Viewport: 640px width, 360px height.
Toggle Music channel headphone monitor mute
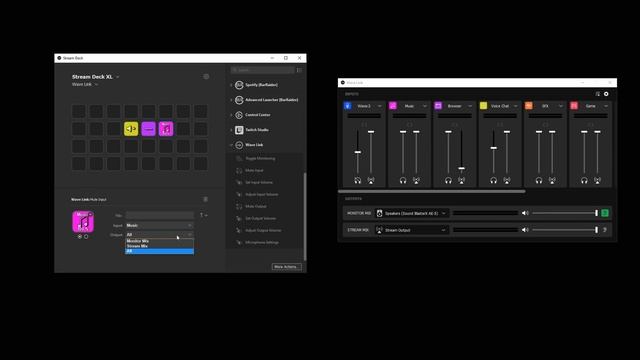click(403, 180)
